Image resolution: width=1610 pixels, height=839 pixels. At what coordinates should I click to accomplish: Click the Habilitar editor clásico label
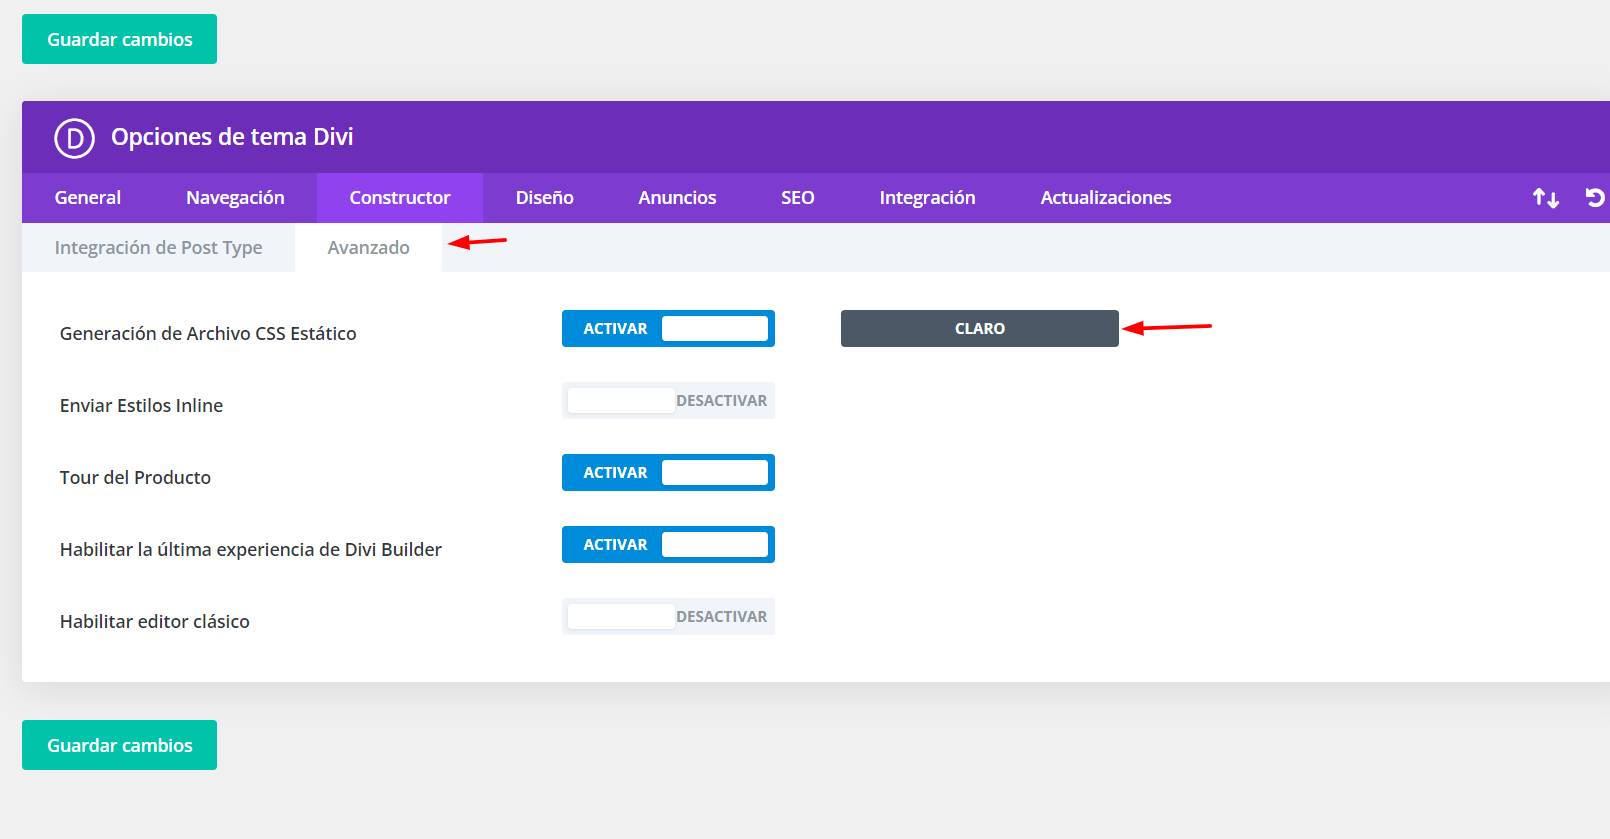[155, 622]
